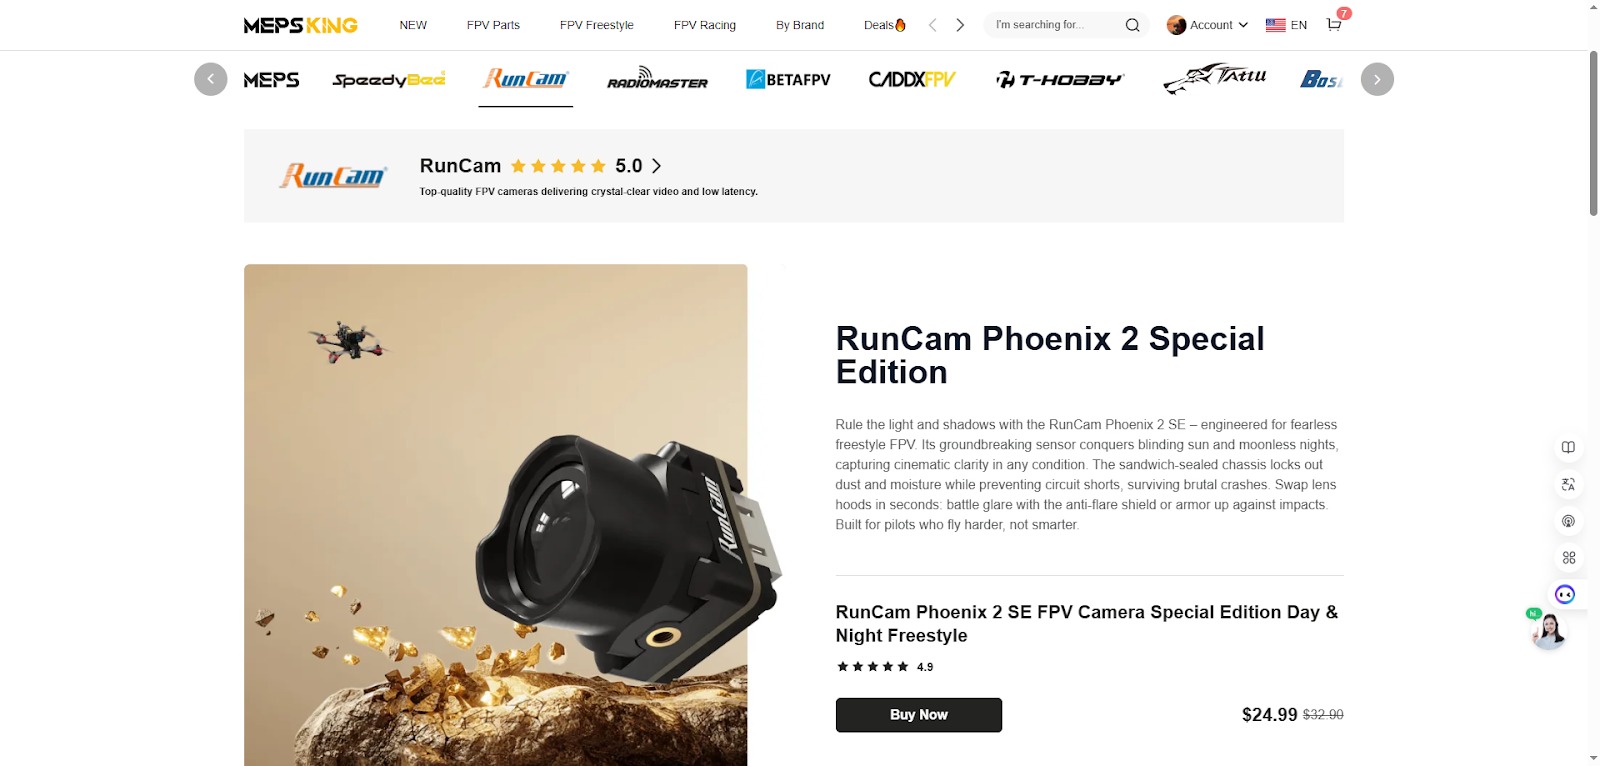The image size is (1600, 766).
Task: Open the chat bot assistant icon
Action: 1565,594
